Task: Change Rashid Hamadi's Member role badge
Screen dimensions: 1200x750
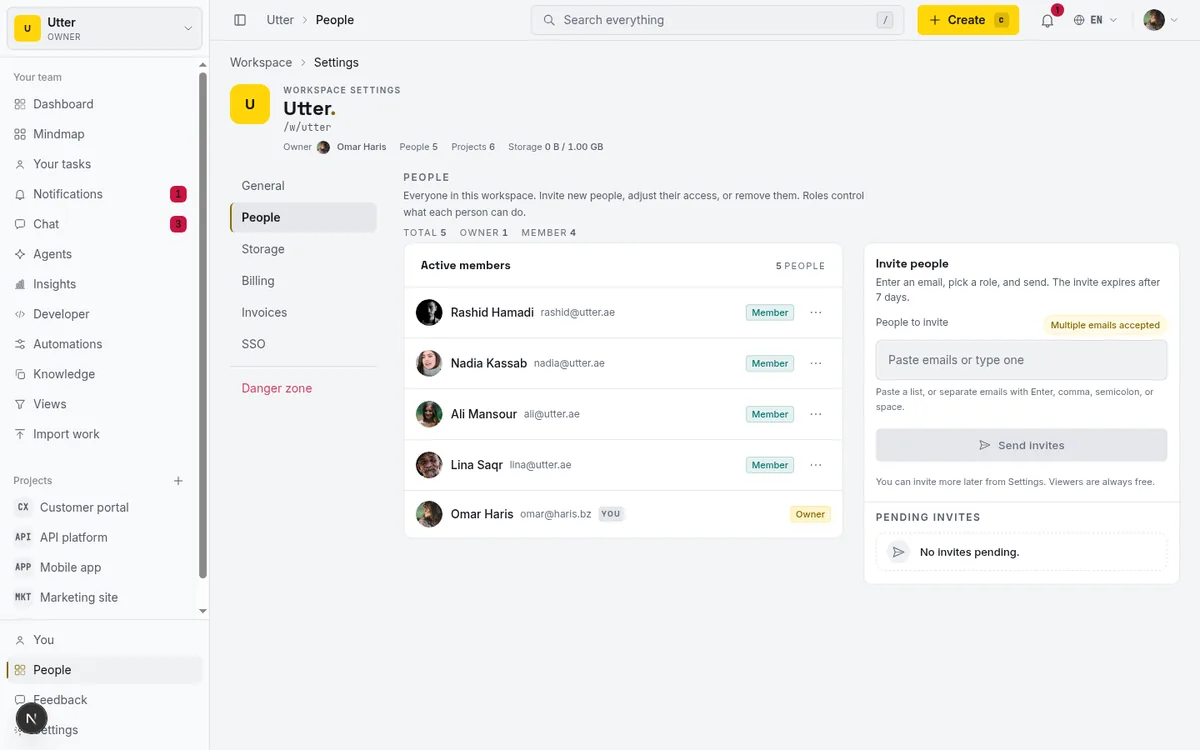Action: pos(770,313)
